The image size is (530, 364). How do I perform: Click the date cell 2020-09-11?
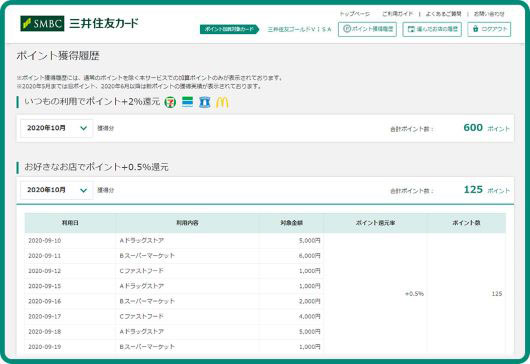(x=45, y=256)
